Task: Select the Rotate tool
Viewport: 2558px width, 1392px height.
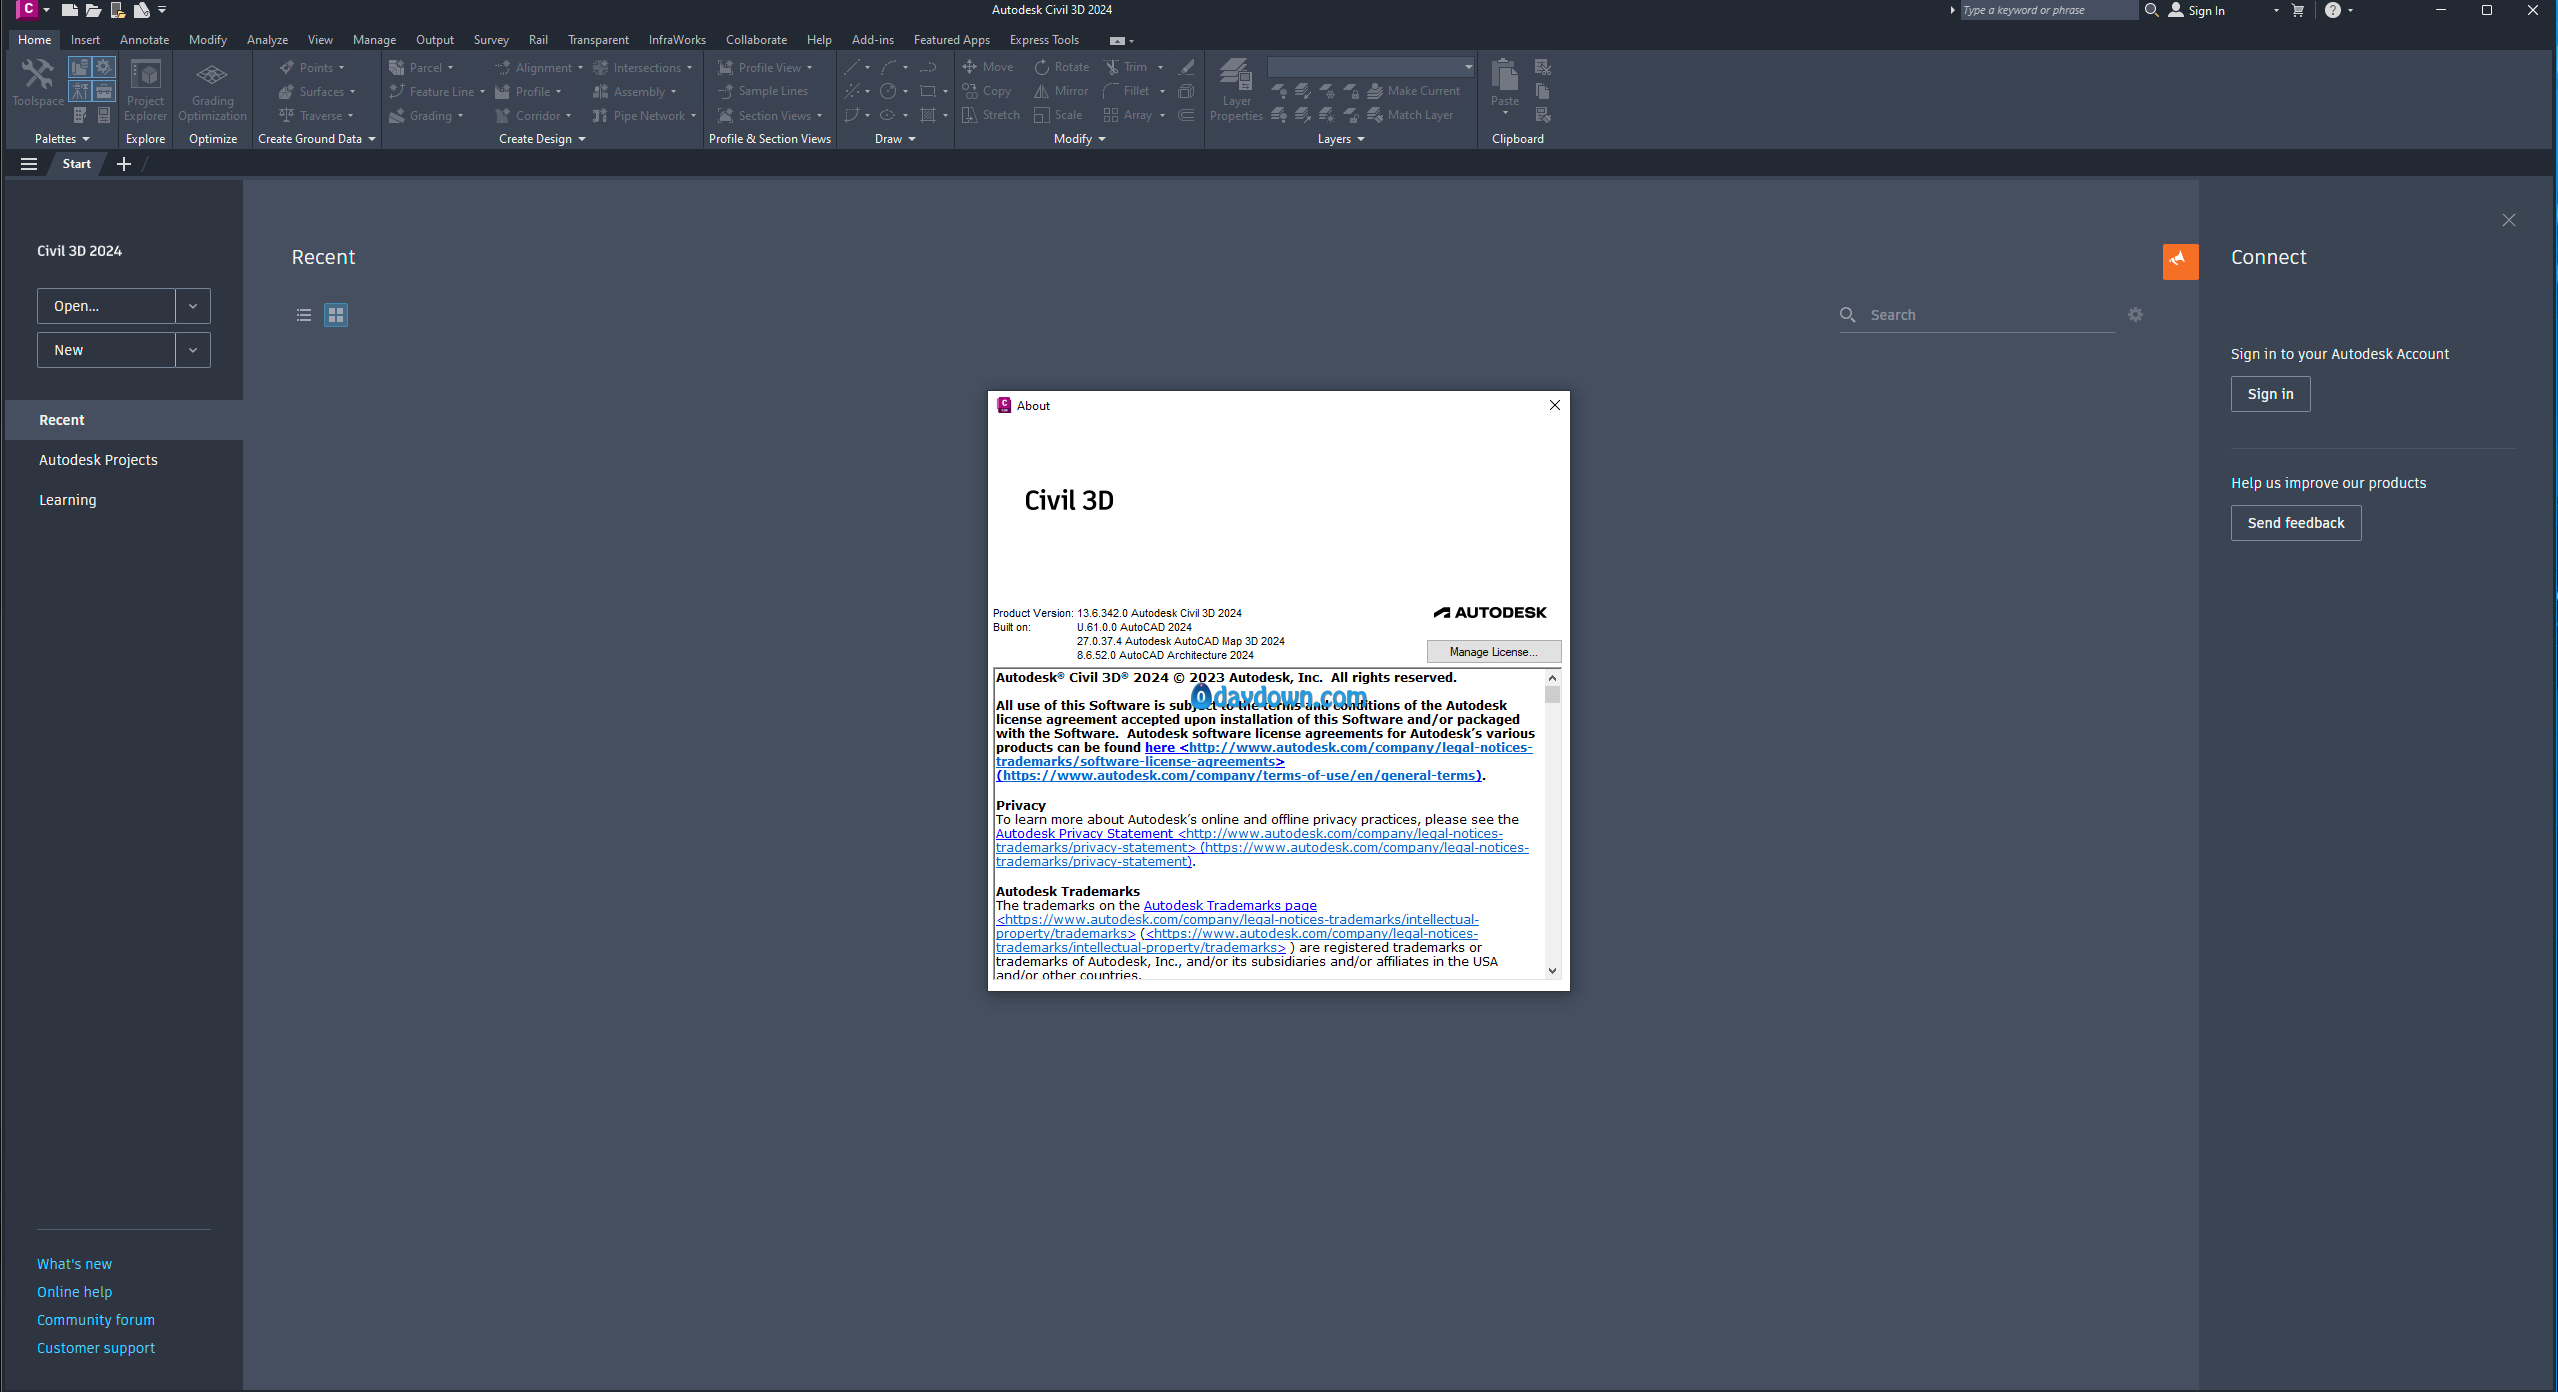Action: click(x=1061, y=67)
